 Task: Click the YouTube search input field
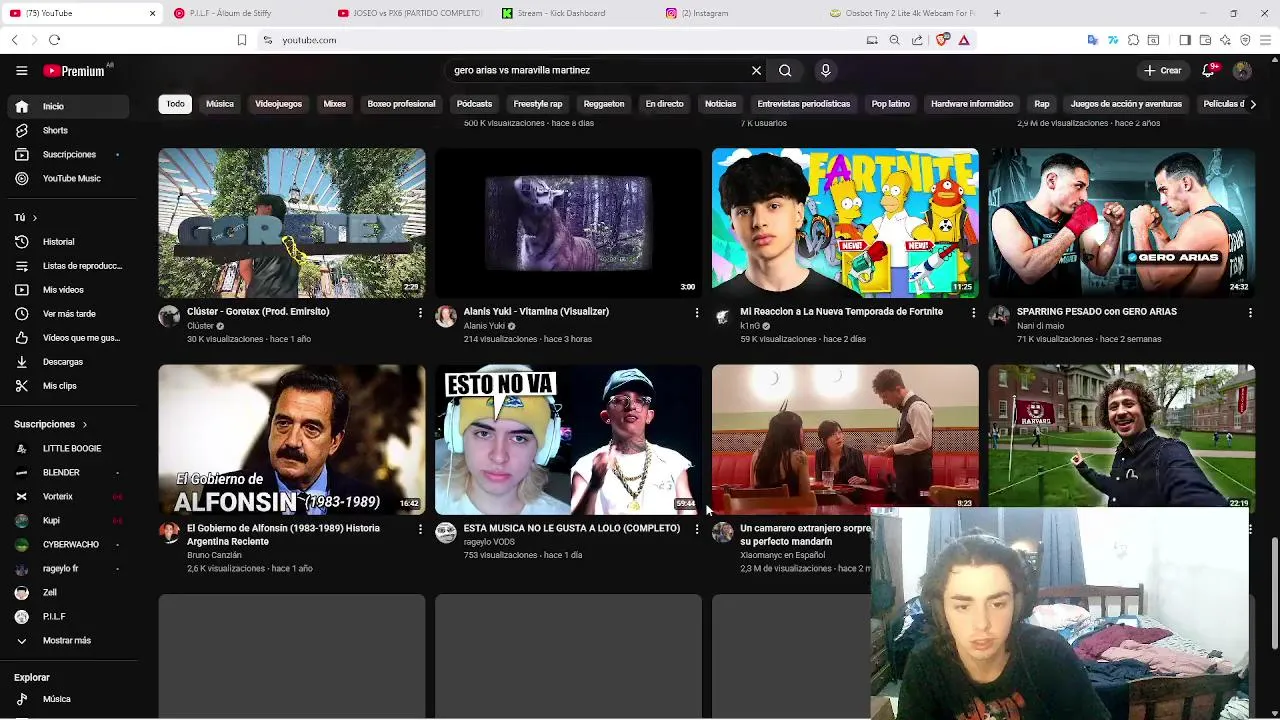(x=598, y=71)
